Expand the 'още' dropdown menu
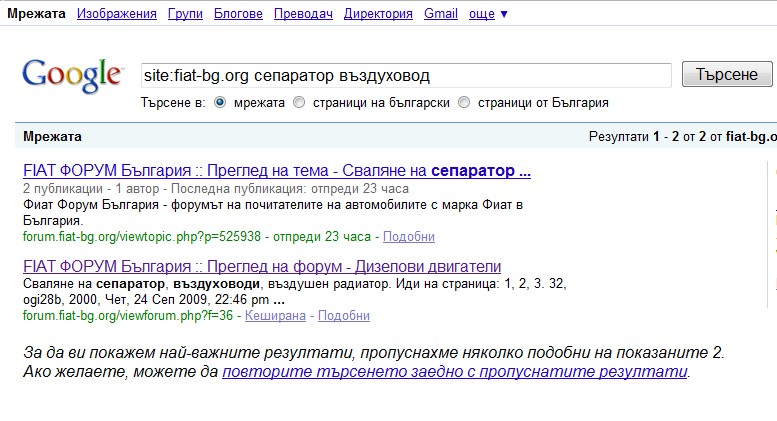 (x=489, y=14)
